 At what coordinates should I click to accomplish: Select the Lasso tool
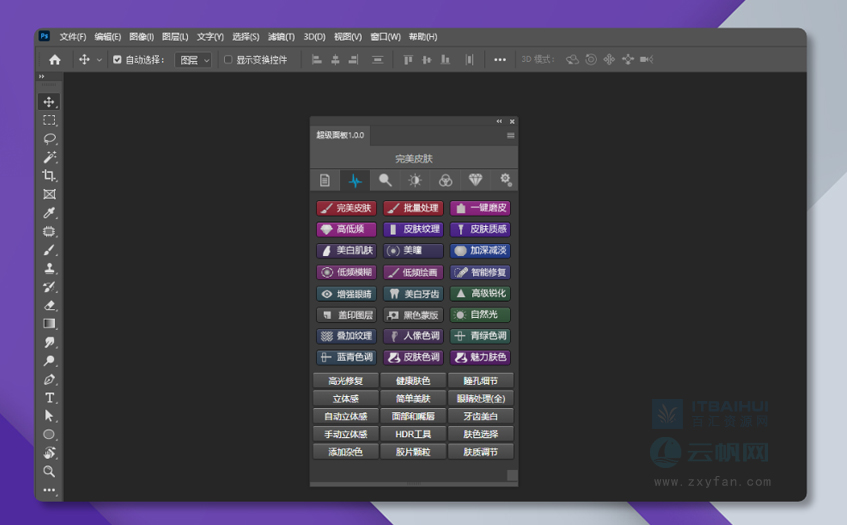coord(49,139)
